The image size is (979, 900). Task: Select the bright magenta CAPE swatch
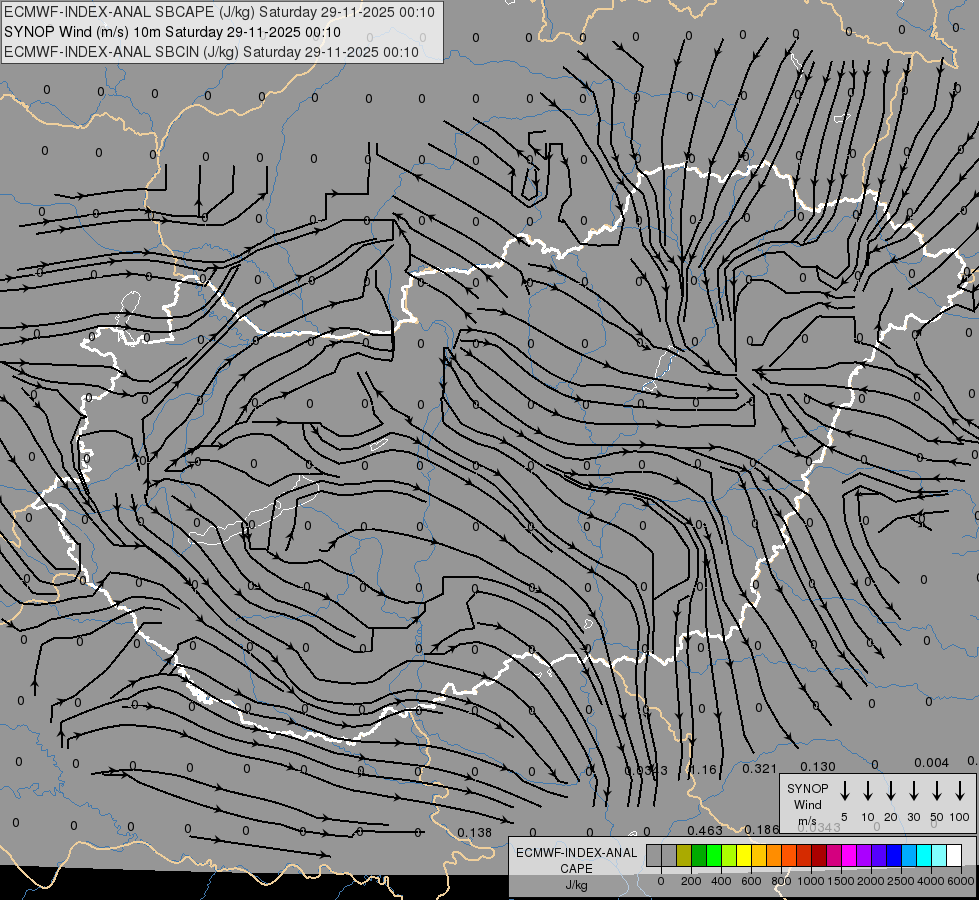pyautogui.click(x=849, y=855)
